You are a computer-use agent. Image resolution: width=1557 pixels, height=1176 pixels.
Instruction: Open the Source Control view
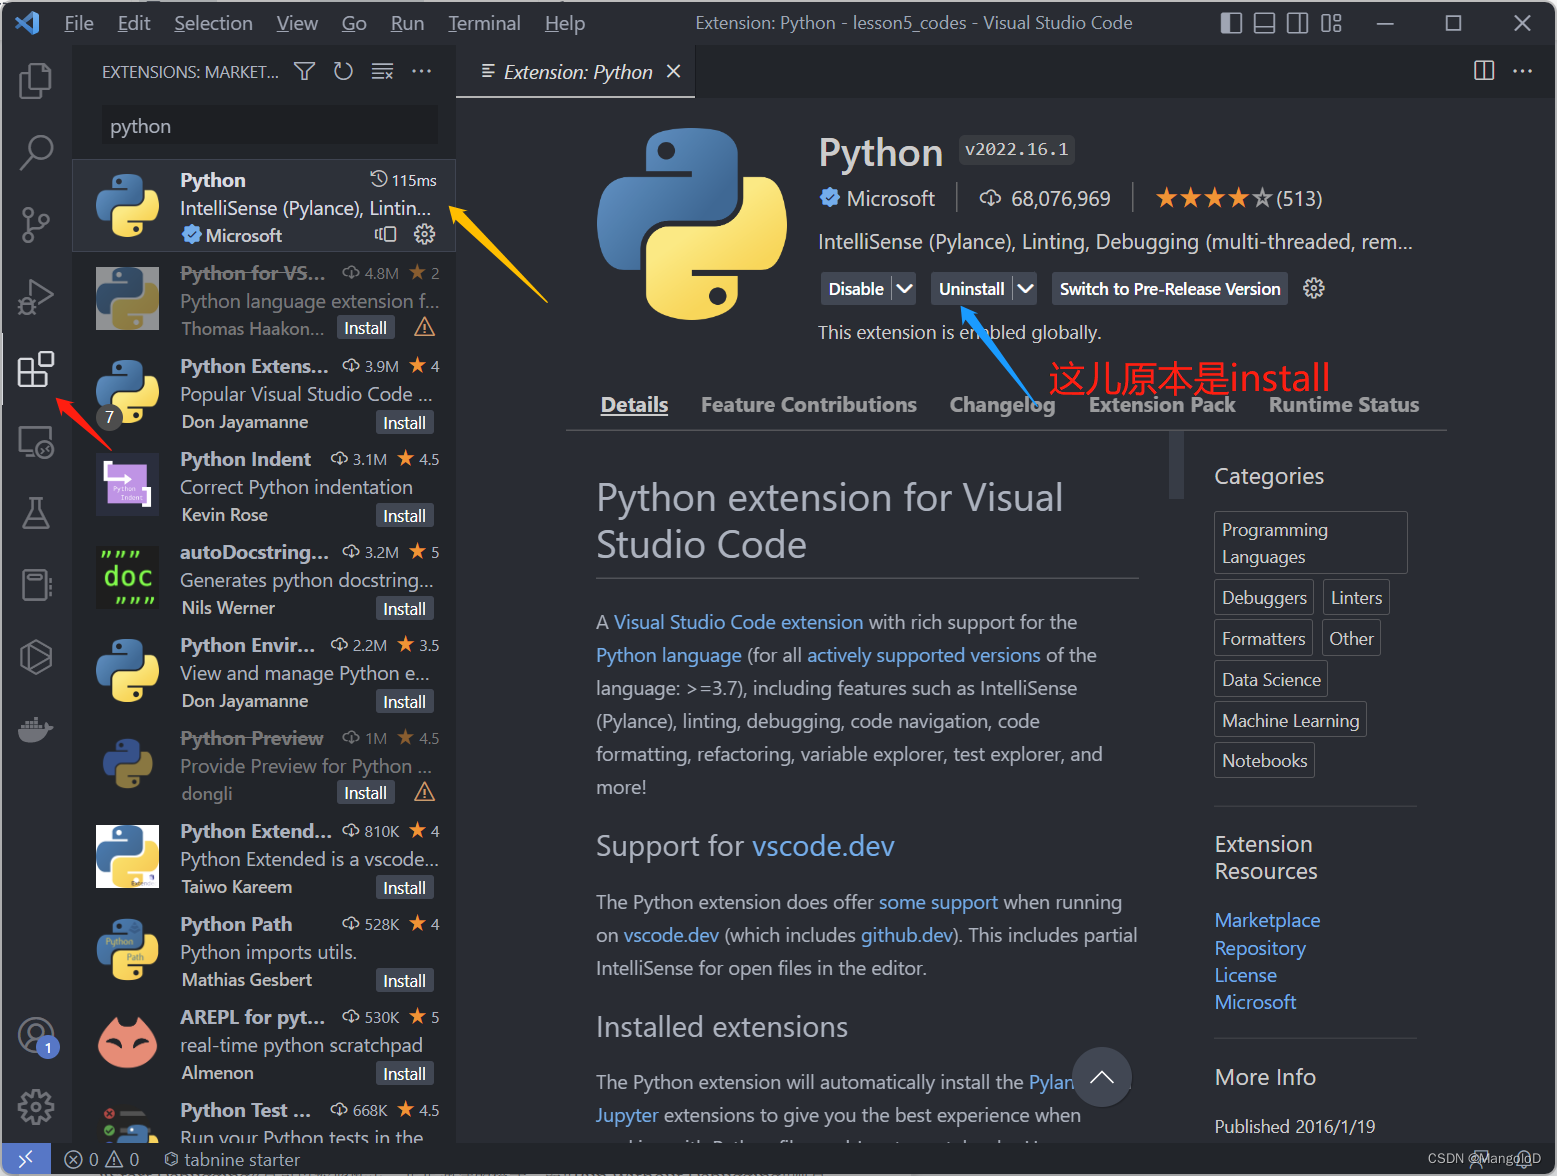point(36,225)
